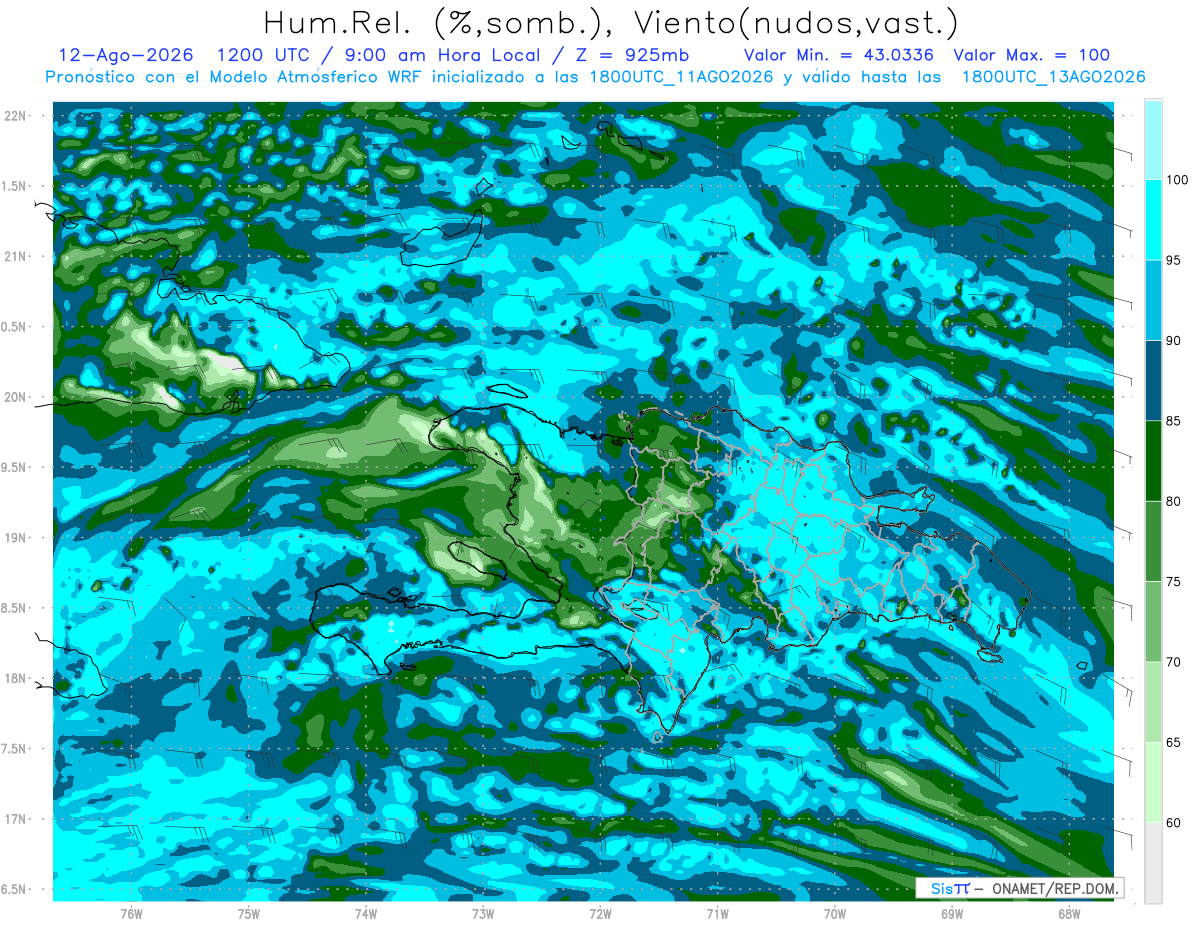
Task: Click the '21N' latitude label
Action: tap(16, 257)
